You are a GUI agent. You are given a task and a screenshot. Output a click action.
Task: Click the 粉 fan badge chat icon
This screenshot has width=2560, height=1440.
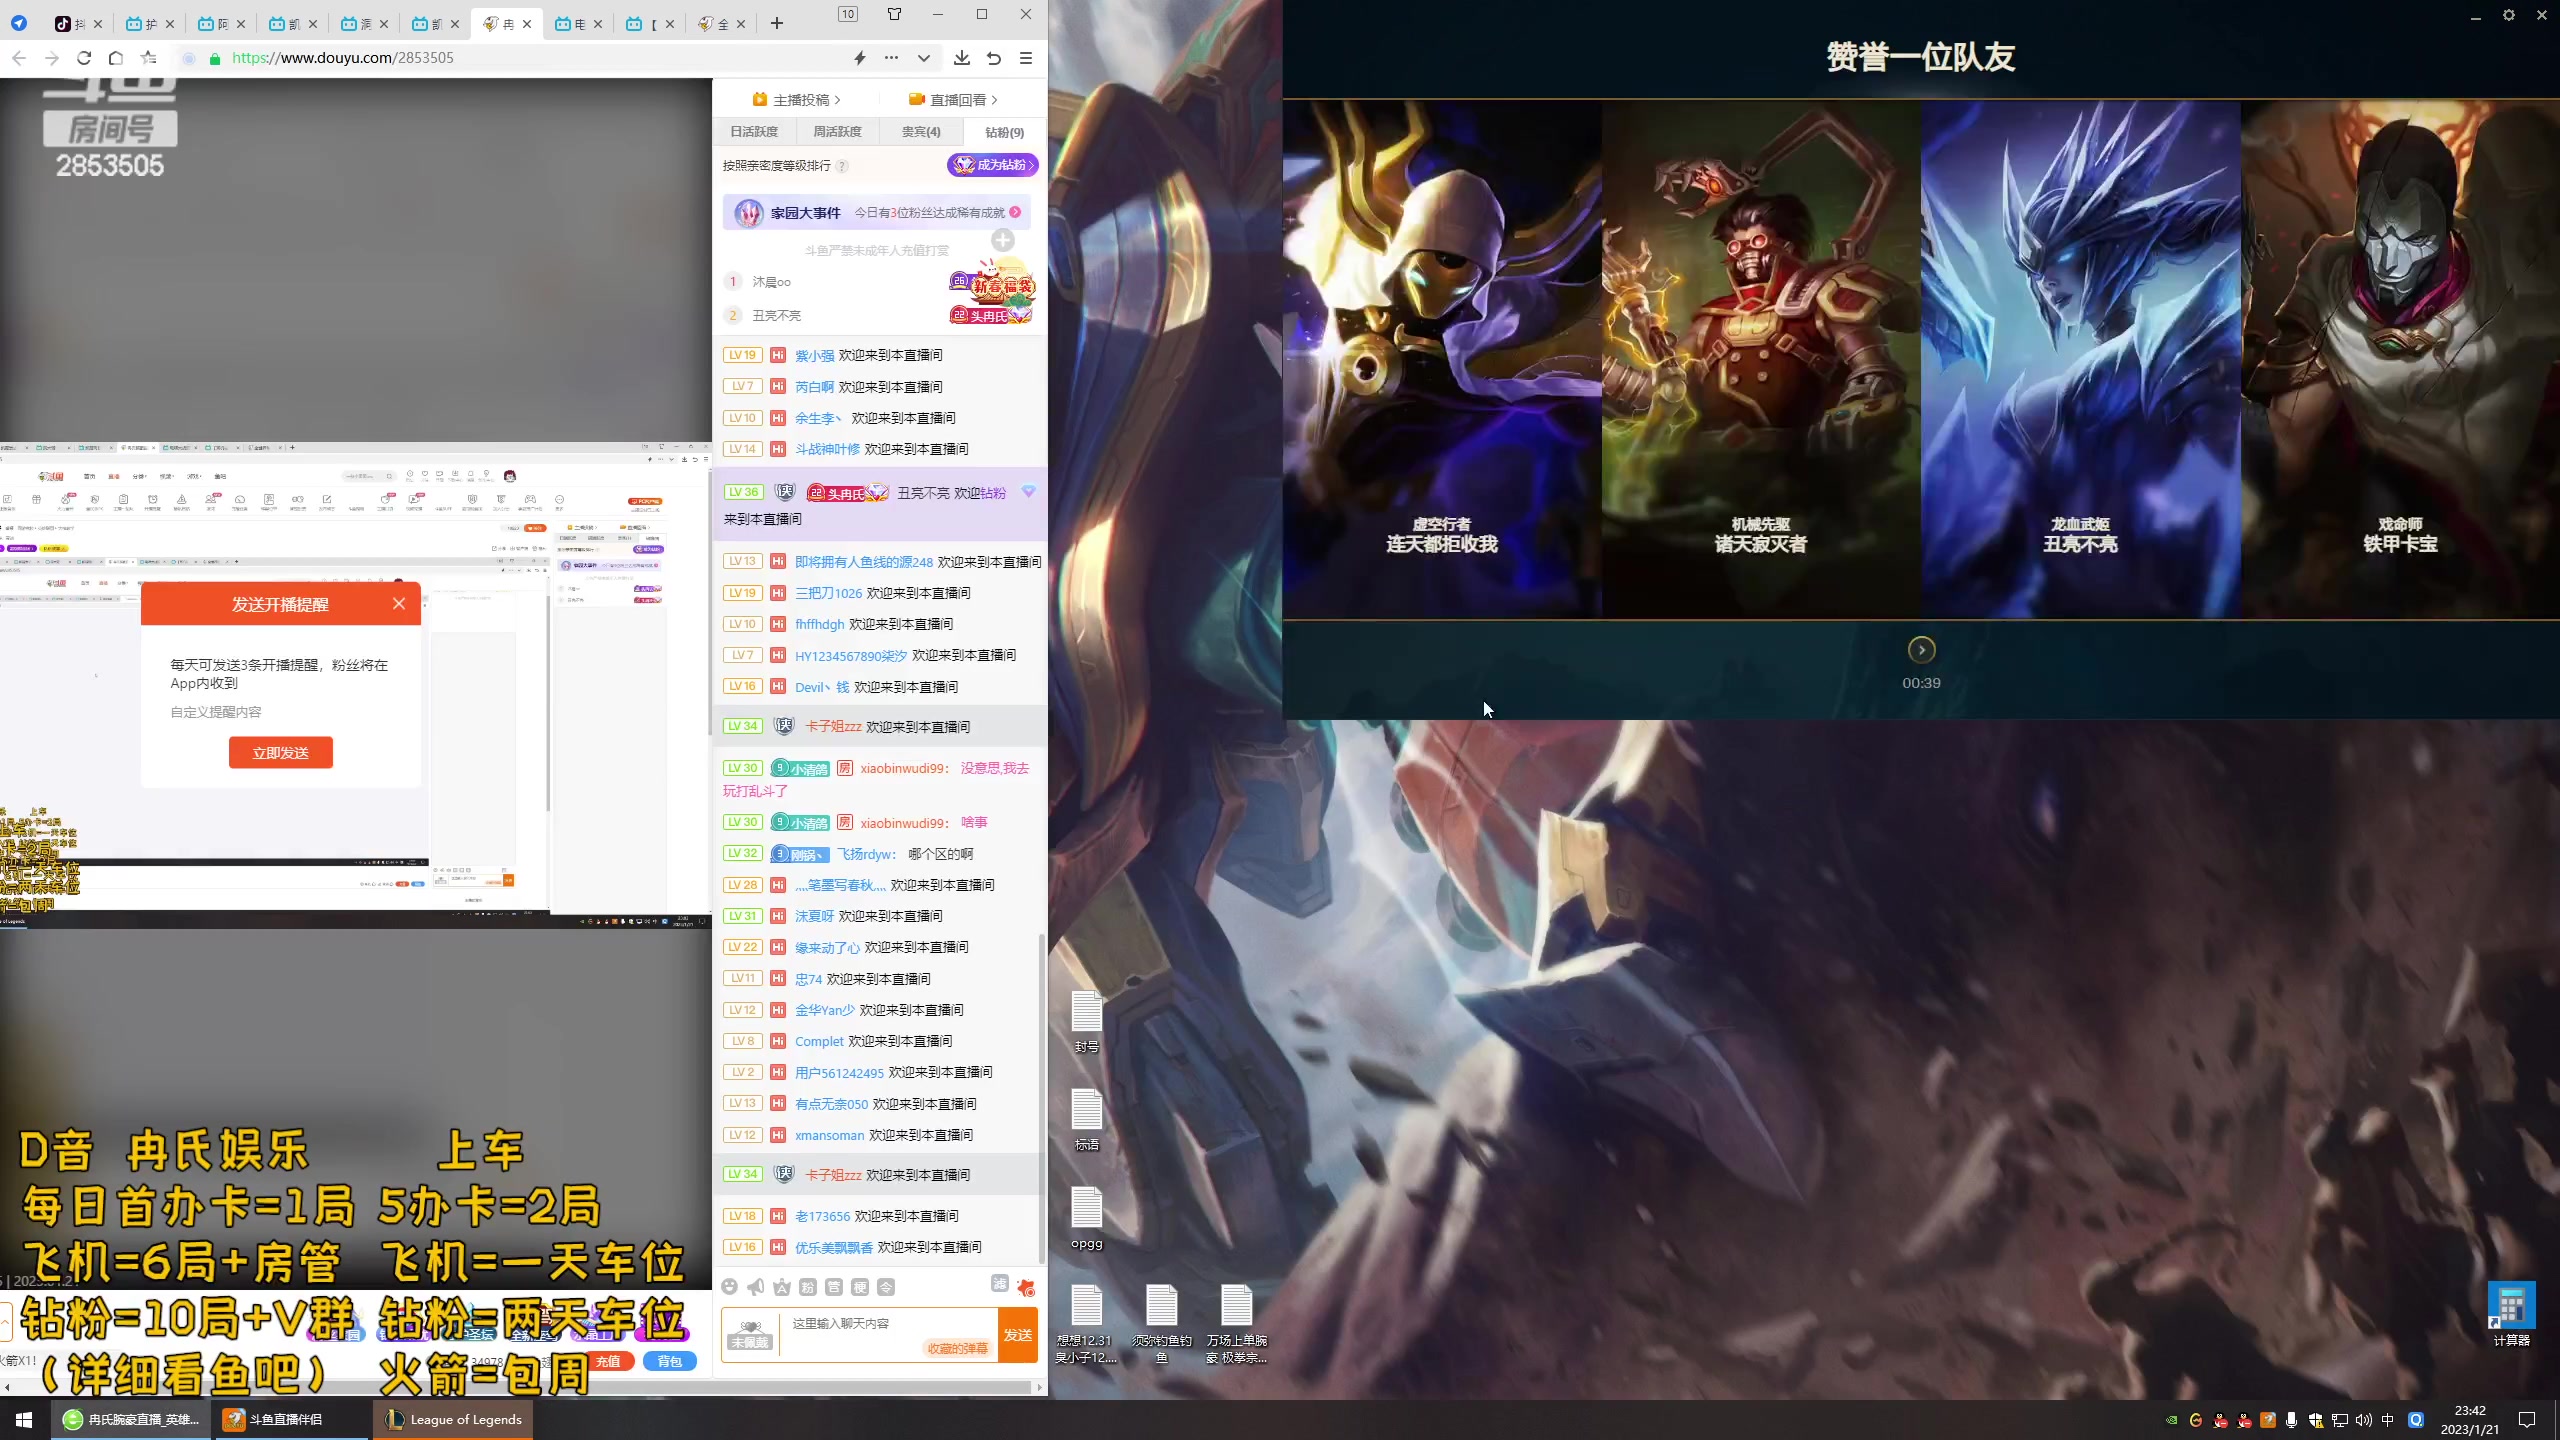808,1287
